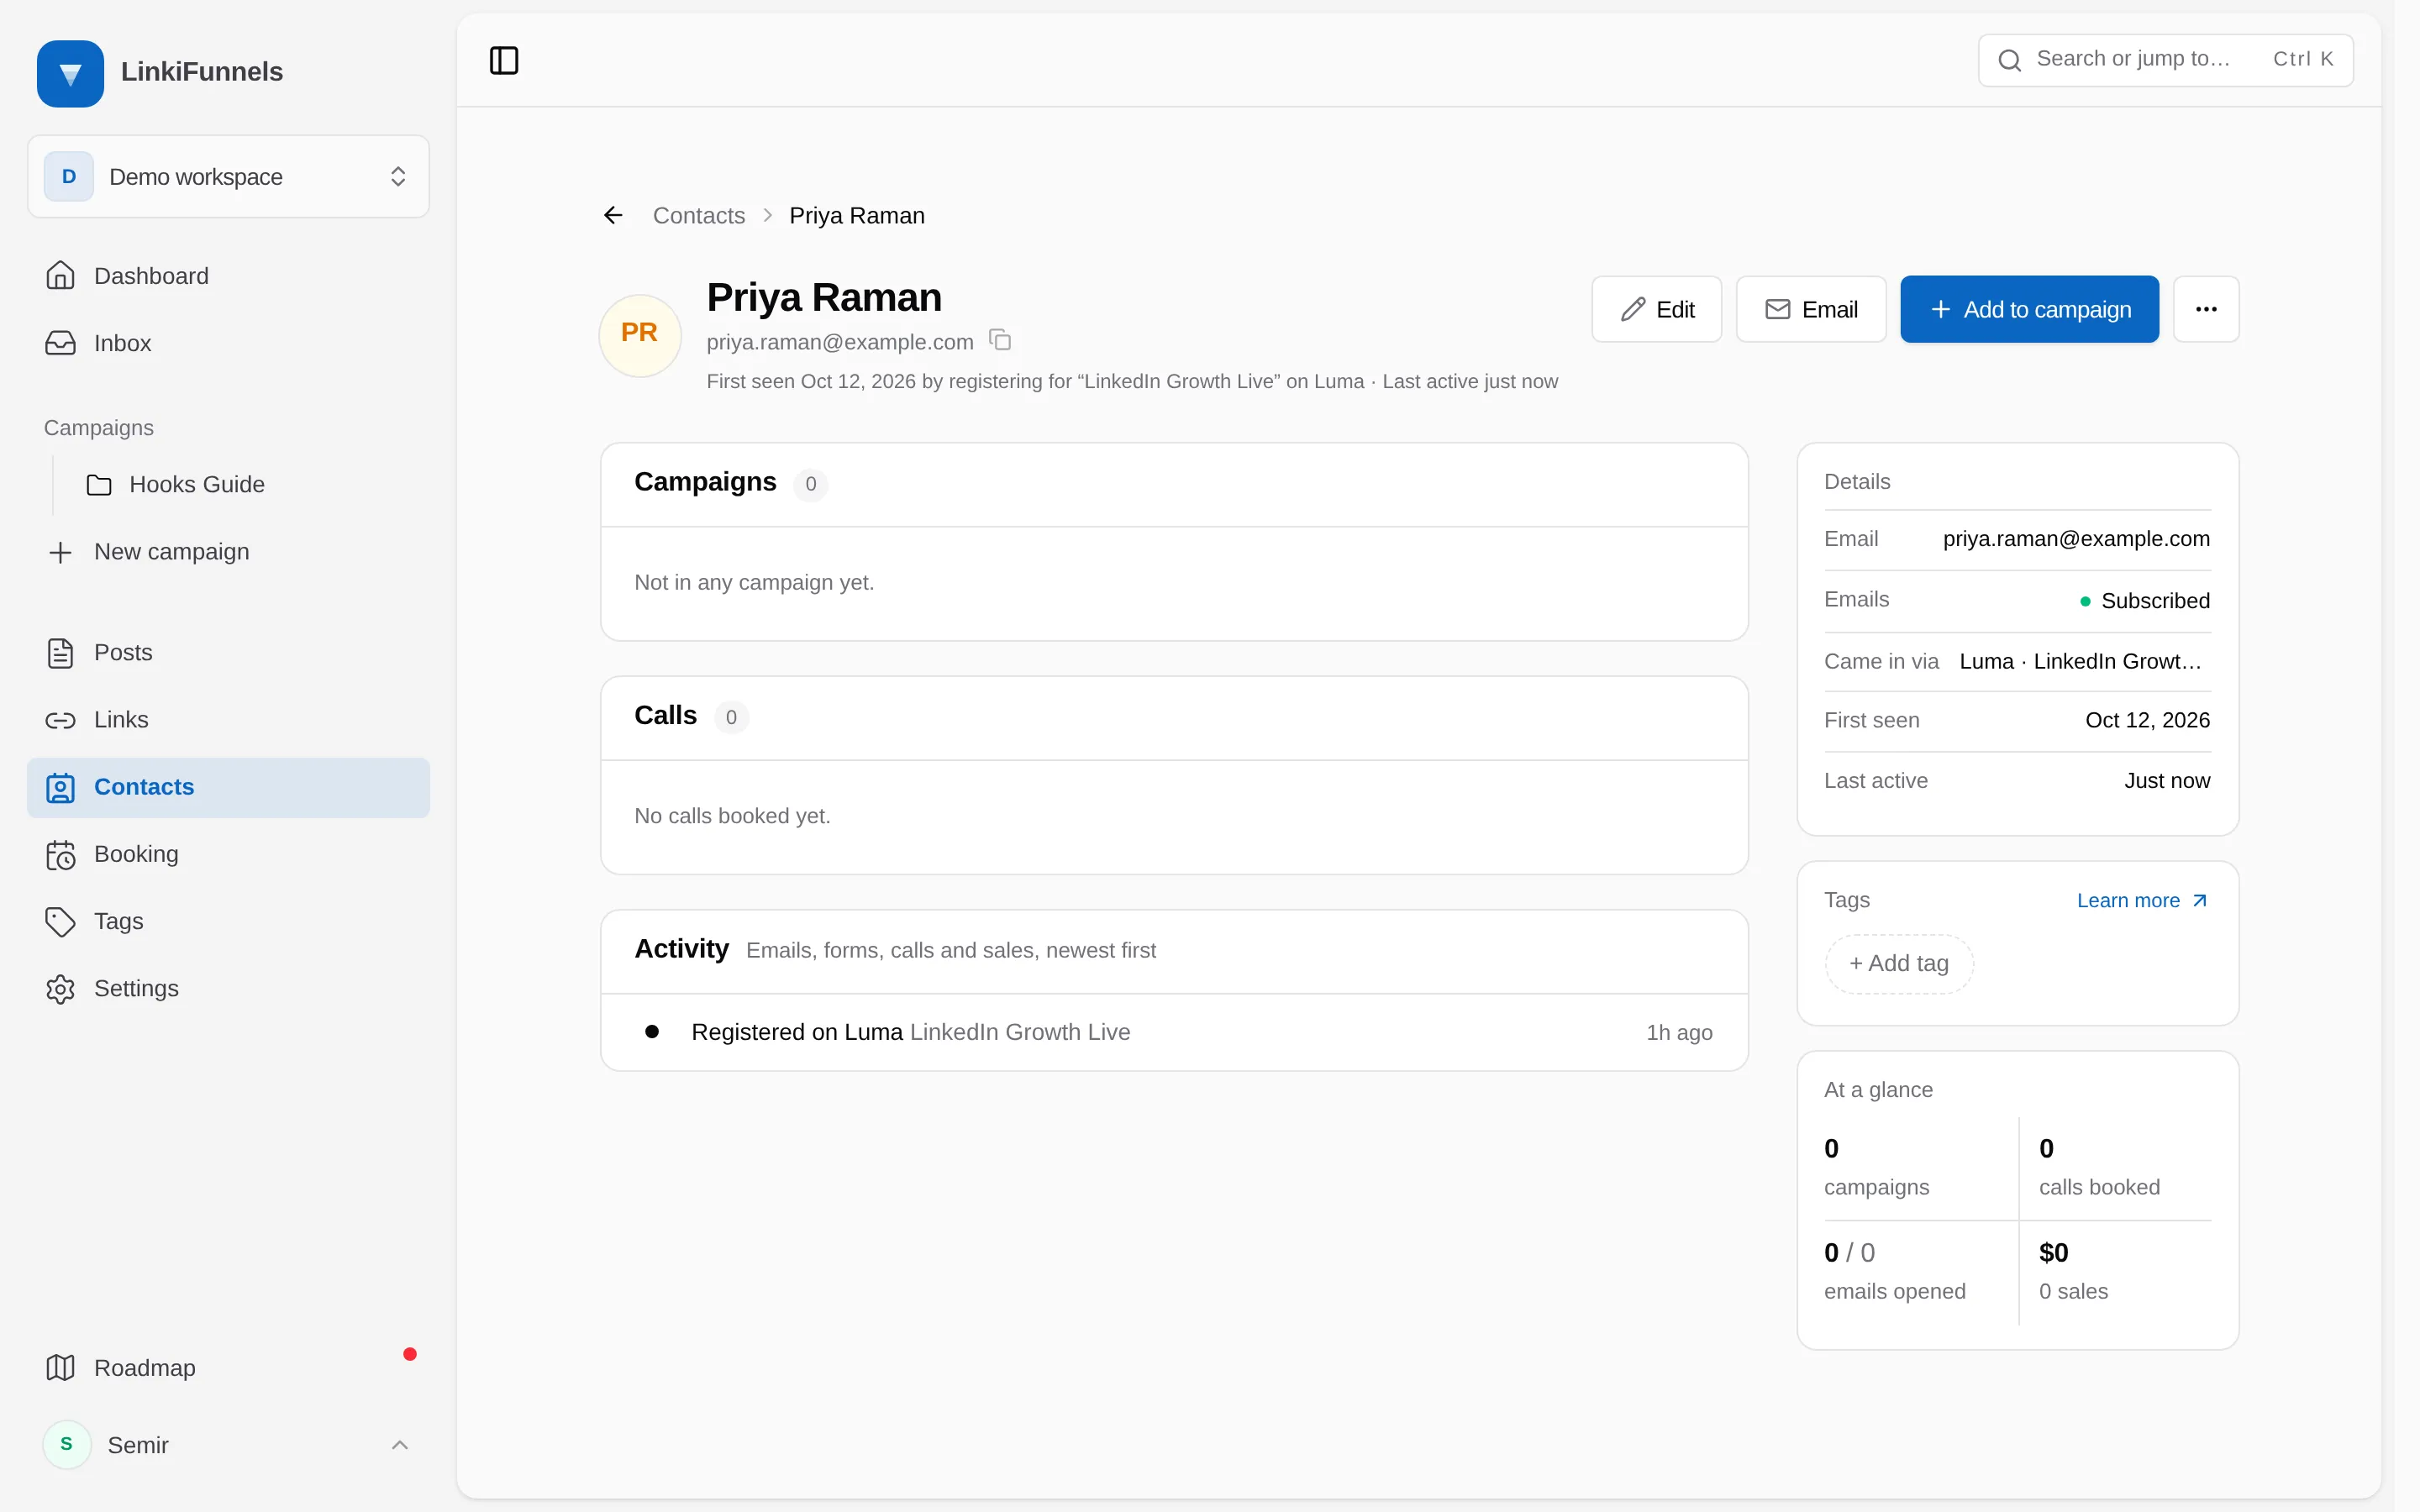Click the First seen Oct 12, 2026 value
This screenshot has width=2420, height=1512.
(2147, 720)
